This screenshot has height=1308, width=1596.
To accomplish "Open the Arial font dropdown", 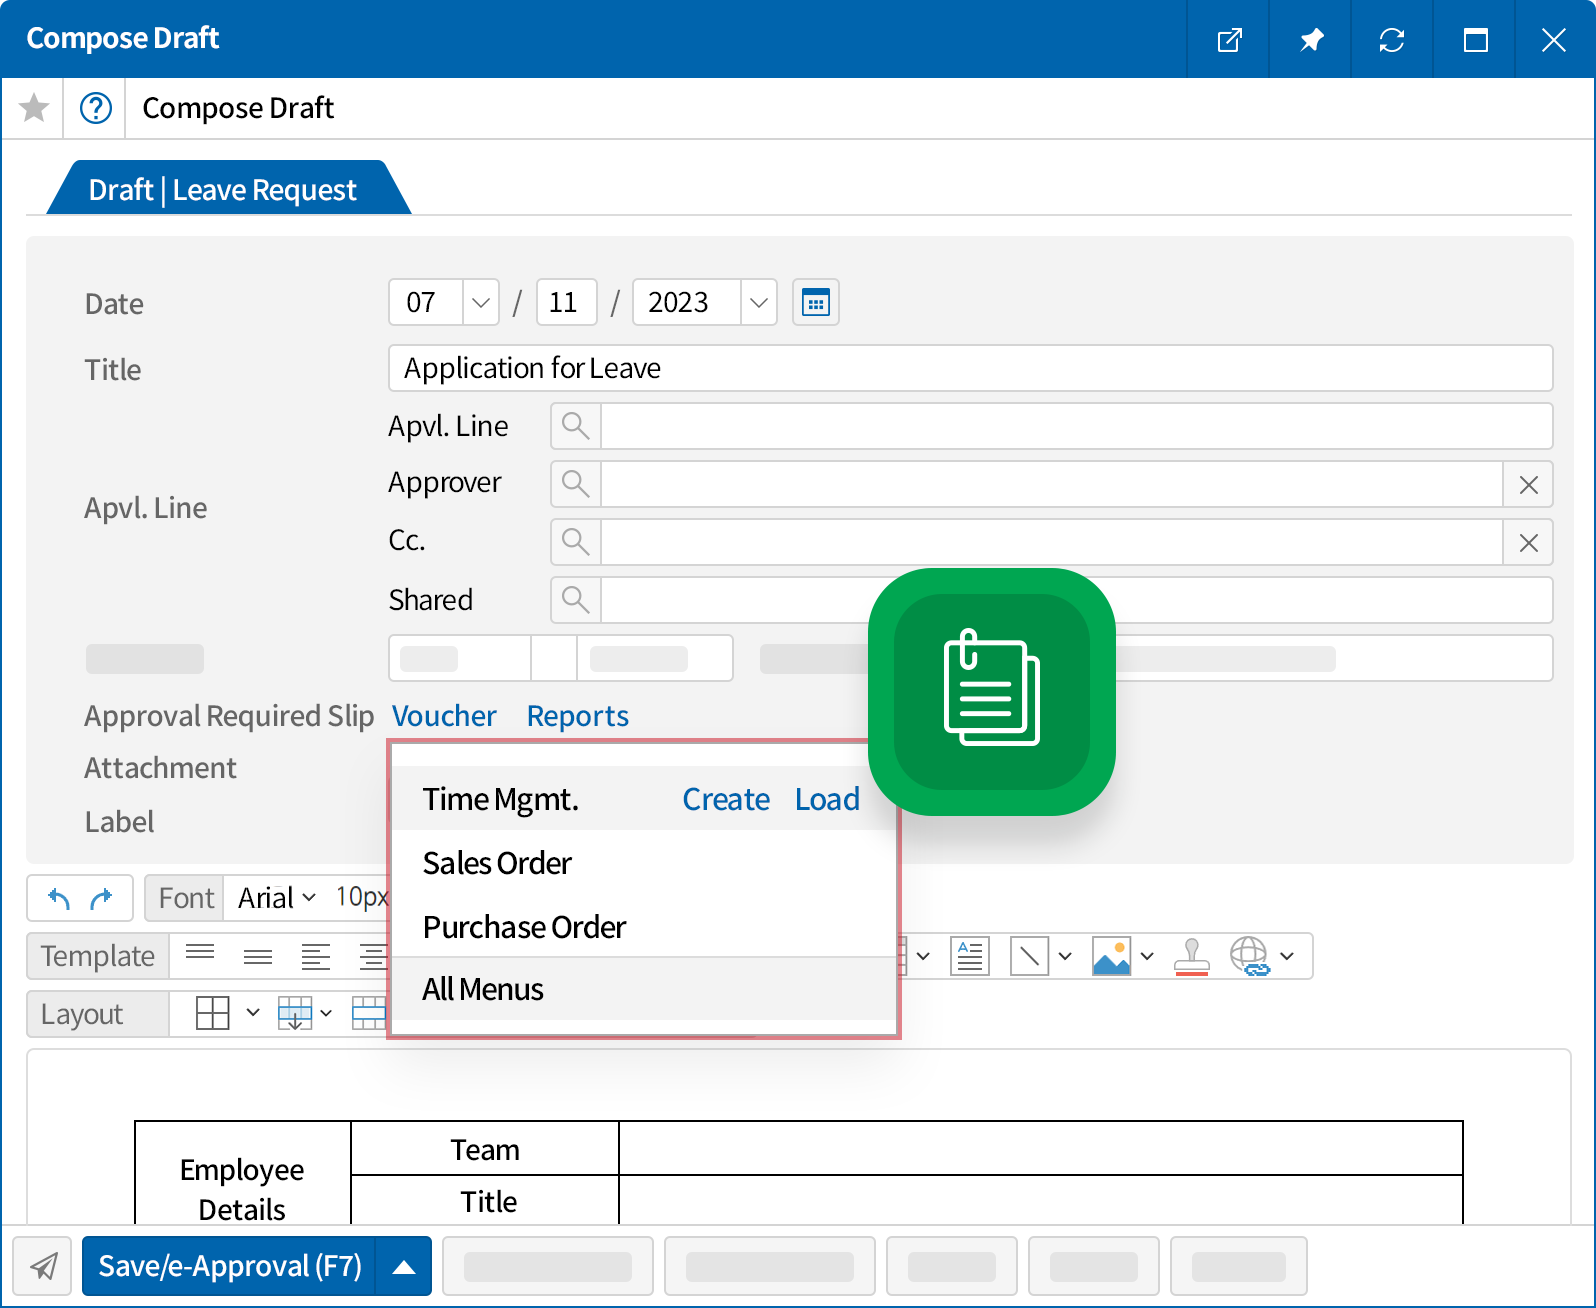I will pos(276,898).
